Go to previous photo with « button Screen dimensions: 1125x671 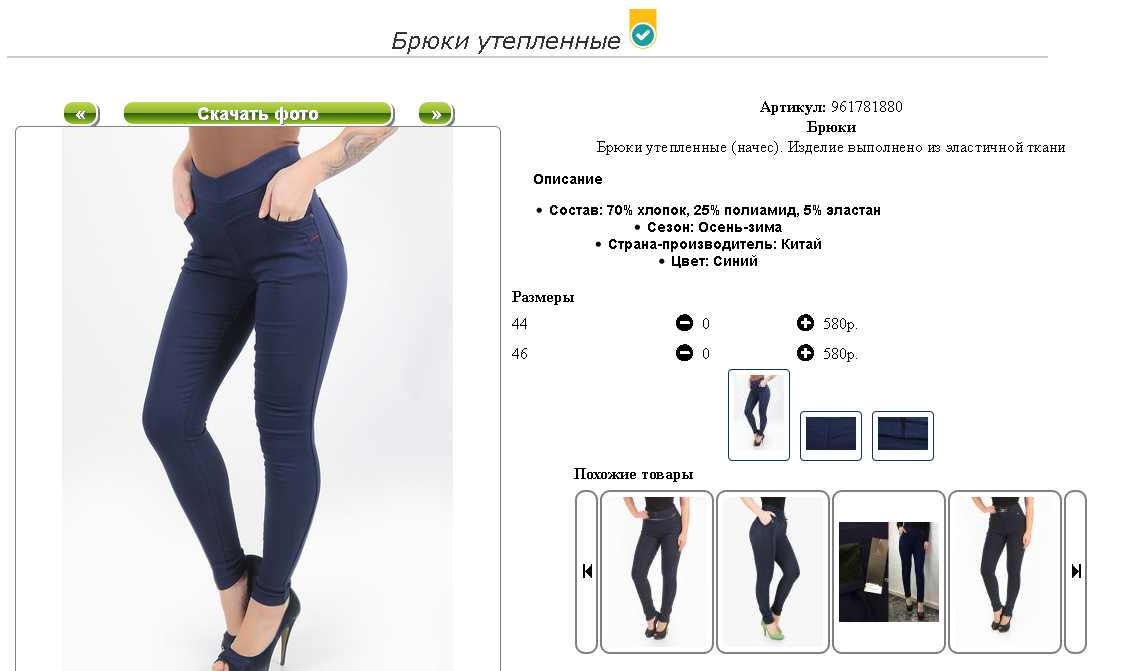tap(80, 113)
